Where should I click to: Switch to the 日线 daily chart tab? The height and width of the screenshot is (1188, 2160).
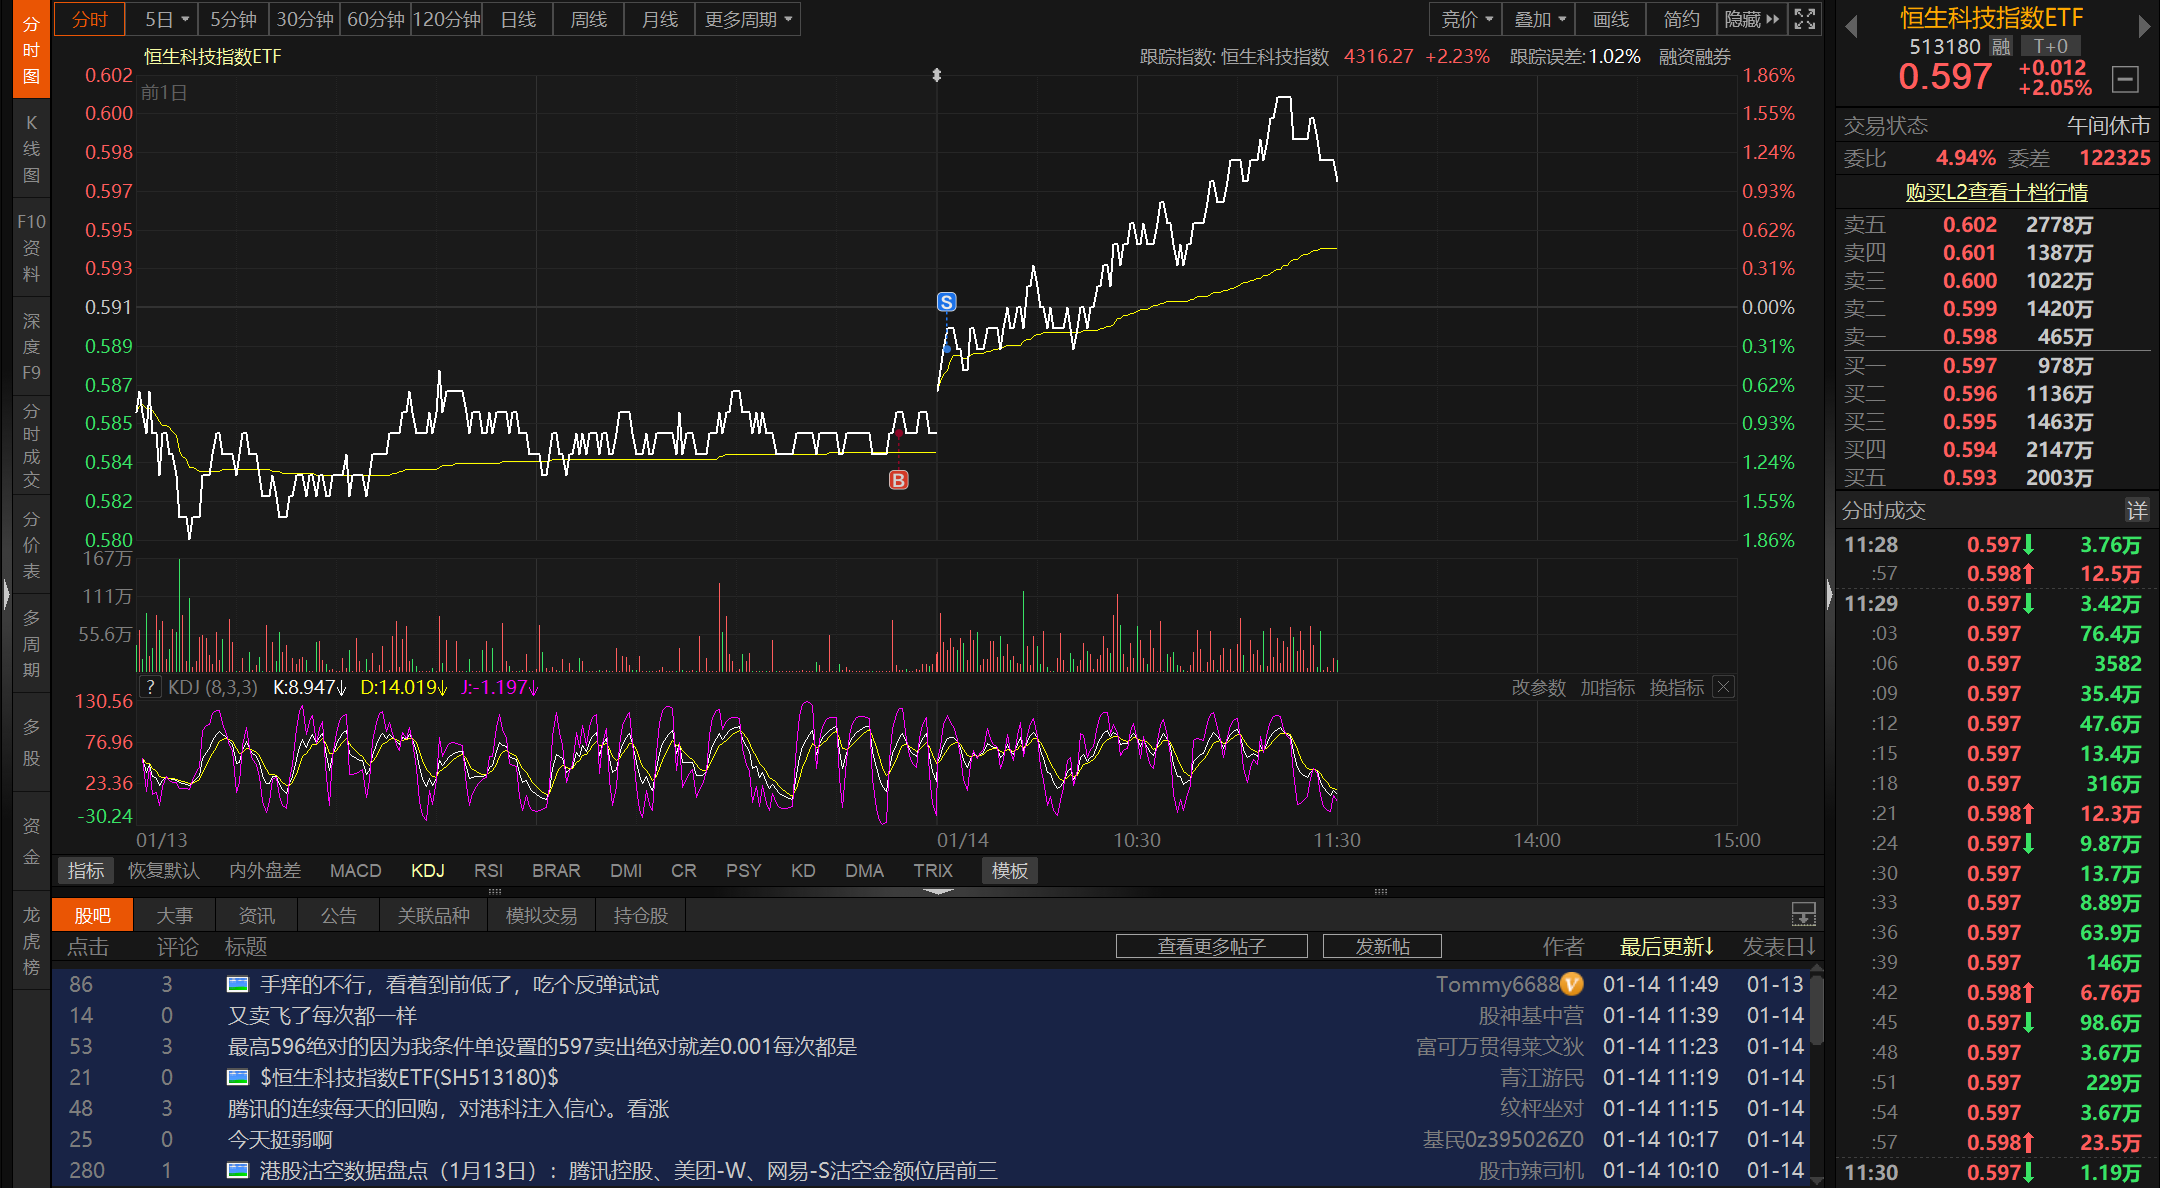coord(518,19)
